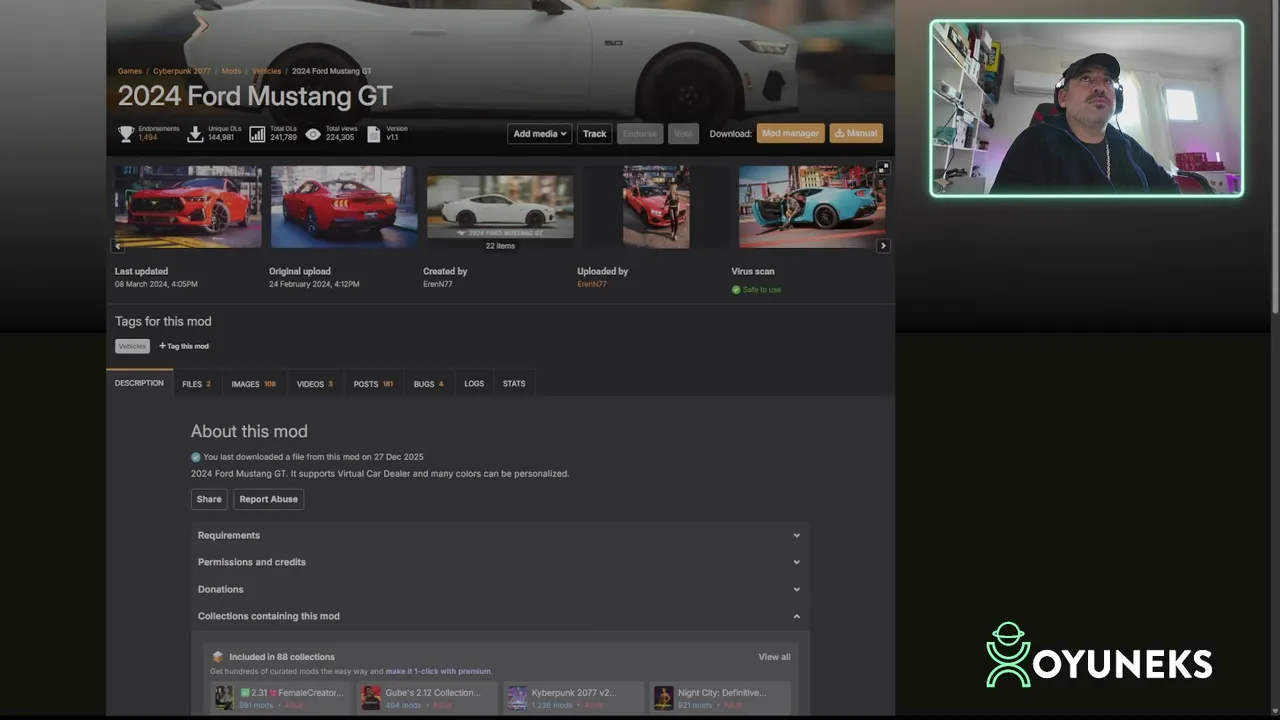Click the Report Abuse button
1280x720 pixels.
click(269, 499)
